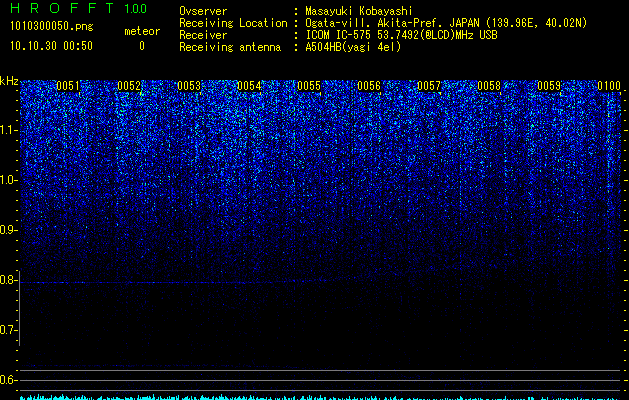The width and height of the screenshot is (629, 400).
Task: Click the Receiving Location label
Action: (x=233, y=23)
